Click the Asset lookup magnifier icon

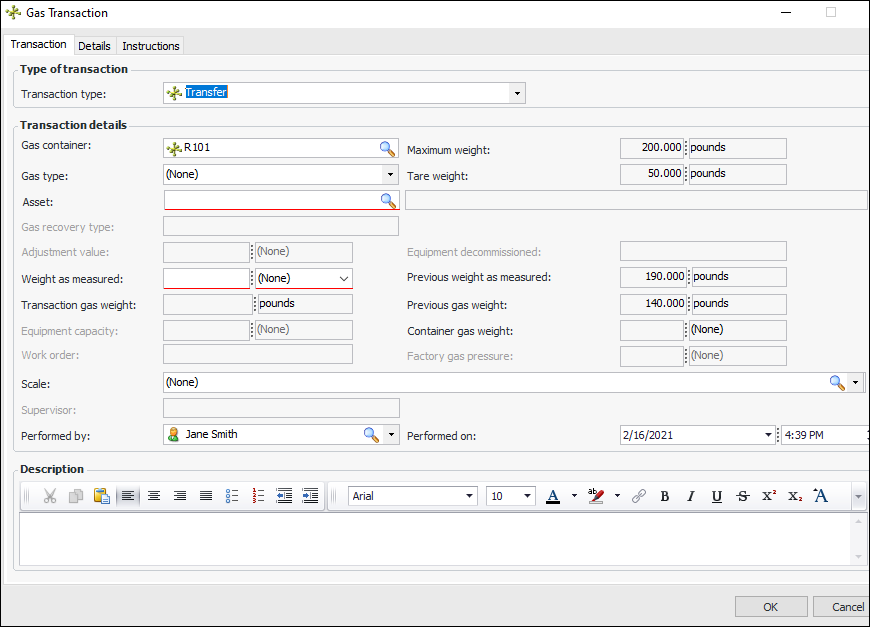tap(388, 200)
